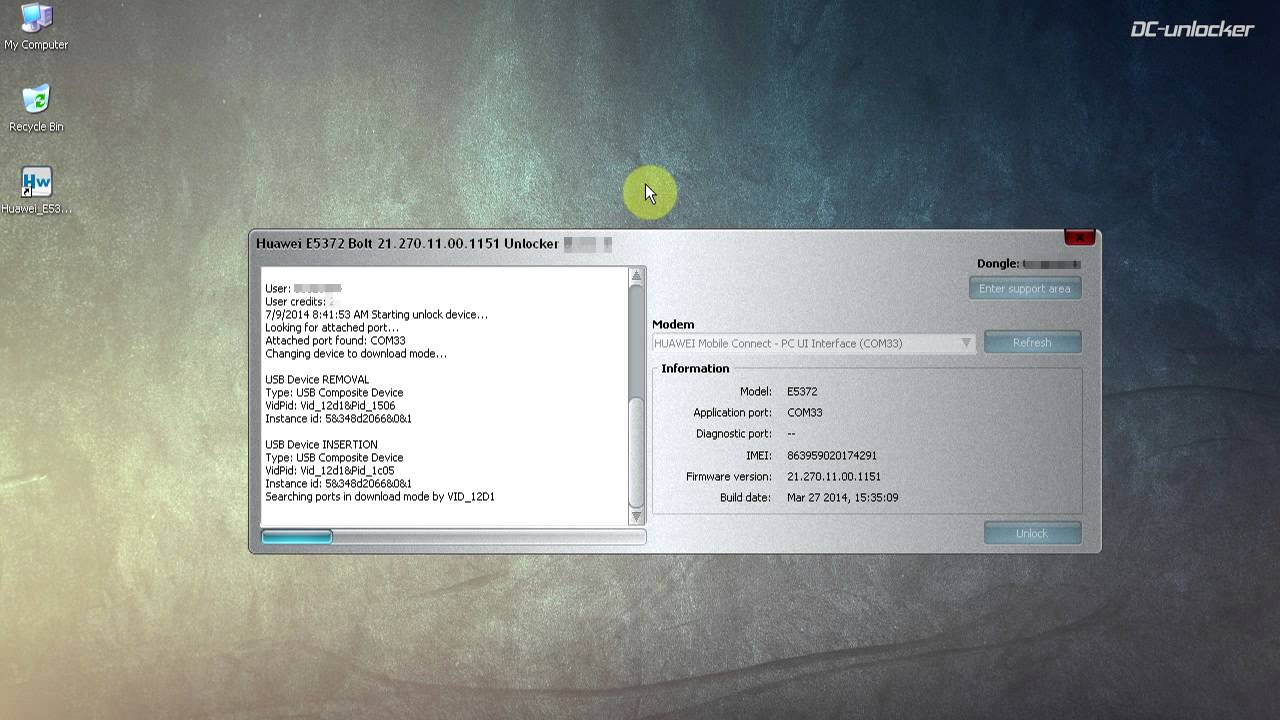Click the log line 'USB Device REMOVAL'
The image size is (1280, 720).
317,380
